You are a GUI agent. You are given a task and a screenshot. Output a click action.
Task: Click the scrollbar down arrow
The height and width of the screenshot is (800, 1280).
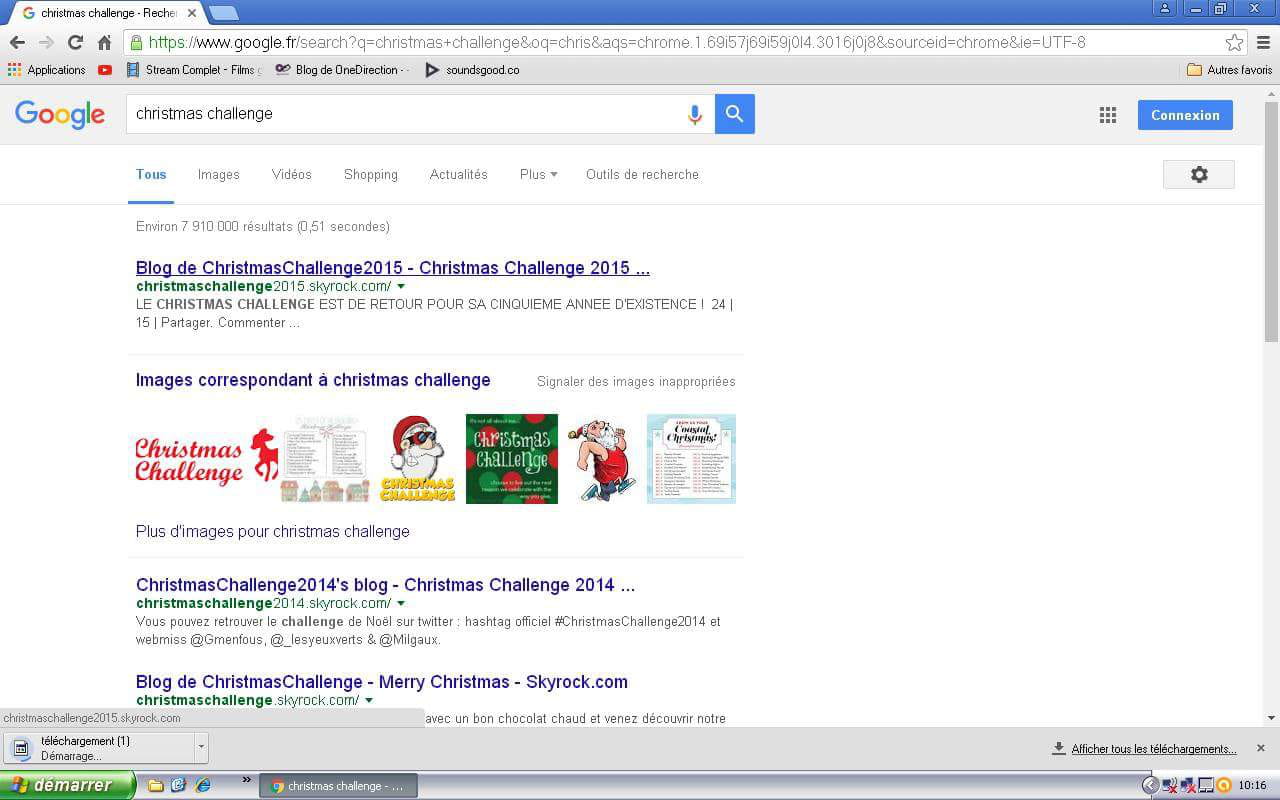point(1271,718)
